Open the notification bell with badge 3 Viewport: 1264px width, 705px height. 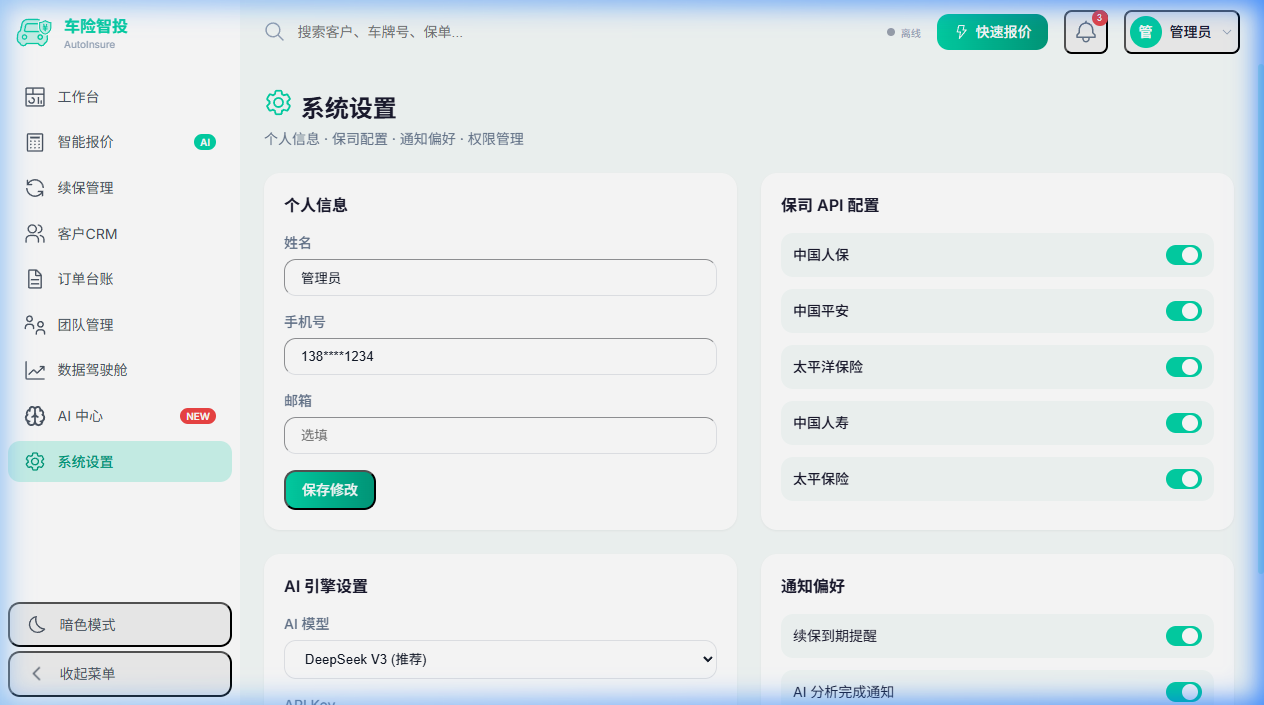pyautogui.click(x=1085, y=32)
